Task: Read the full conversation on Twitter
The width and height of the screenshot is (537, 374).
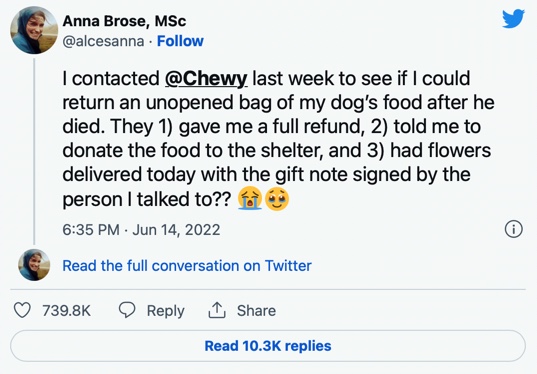Action: 187,266
